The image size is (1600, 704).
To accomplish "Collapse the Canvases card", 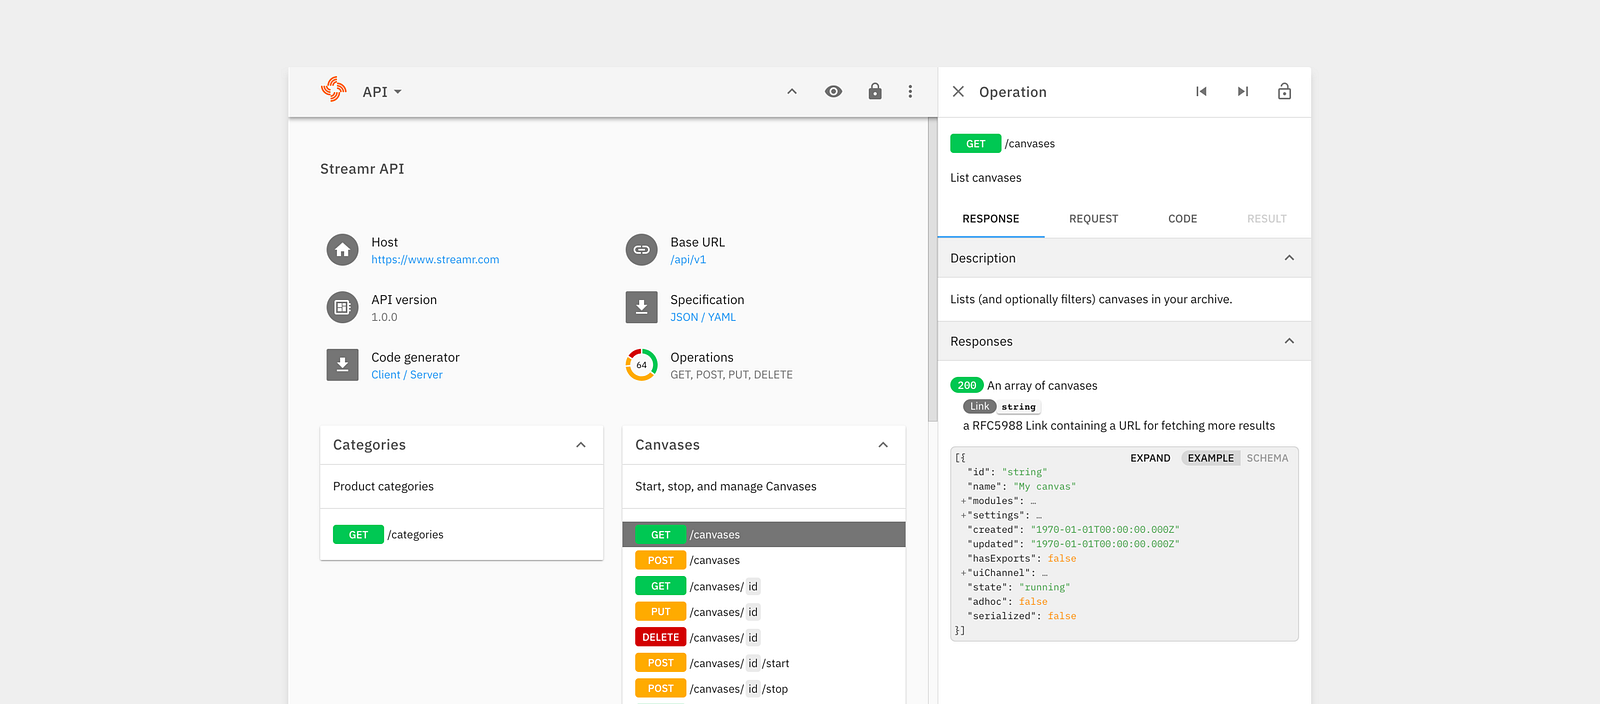I will click(x=883, y=445).
